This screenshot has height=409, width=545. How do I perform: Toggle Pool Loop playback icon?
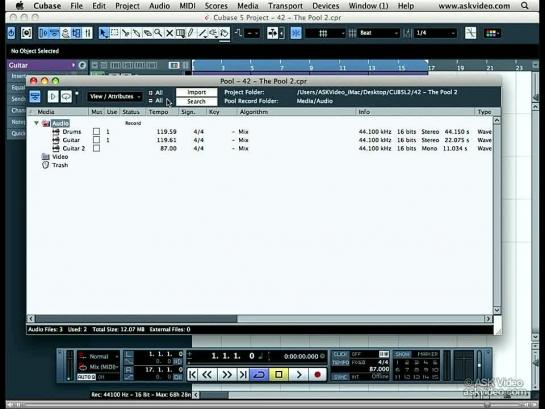coord(66,97)
